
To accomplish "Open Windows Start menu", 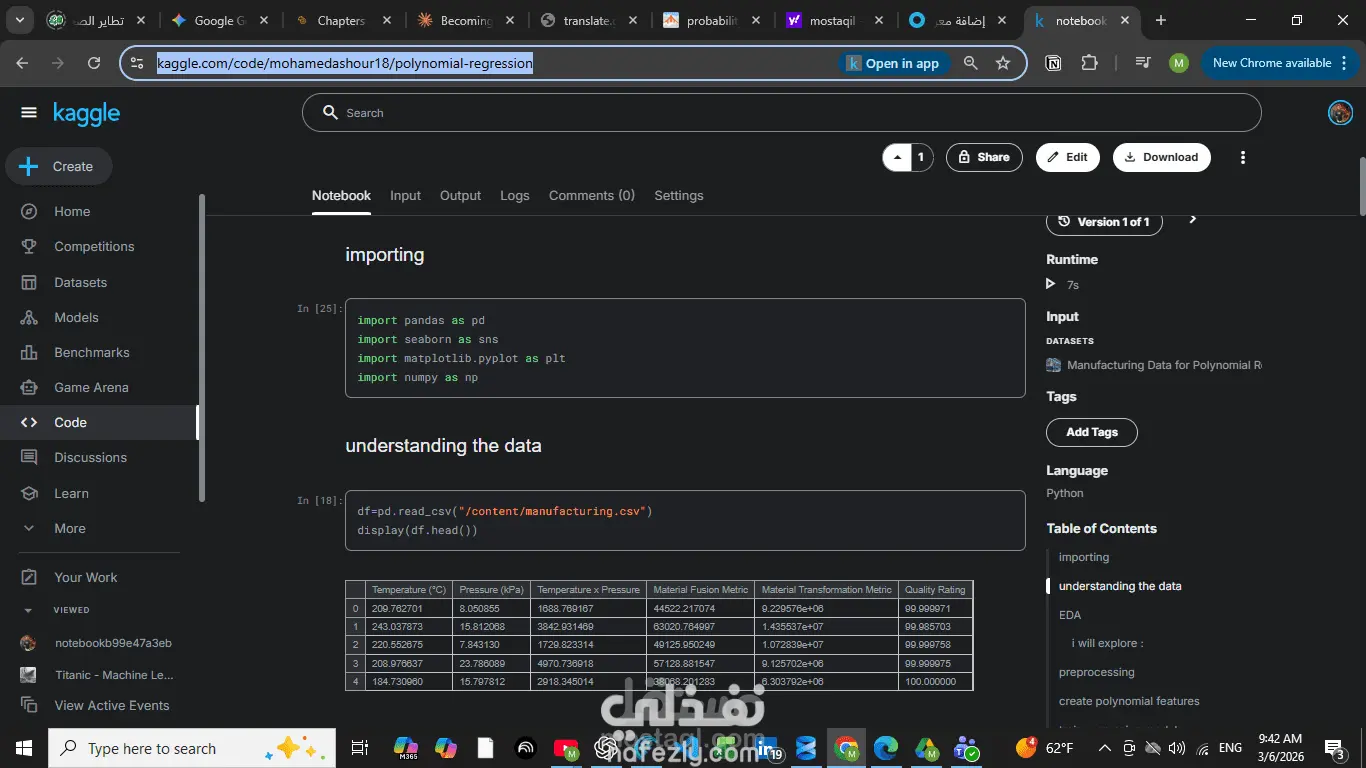I will point(24,748).
